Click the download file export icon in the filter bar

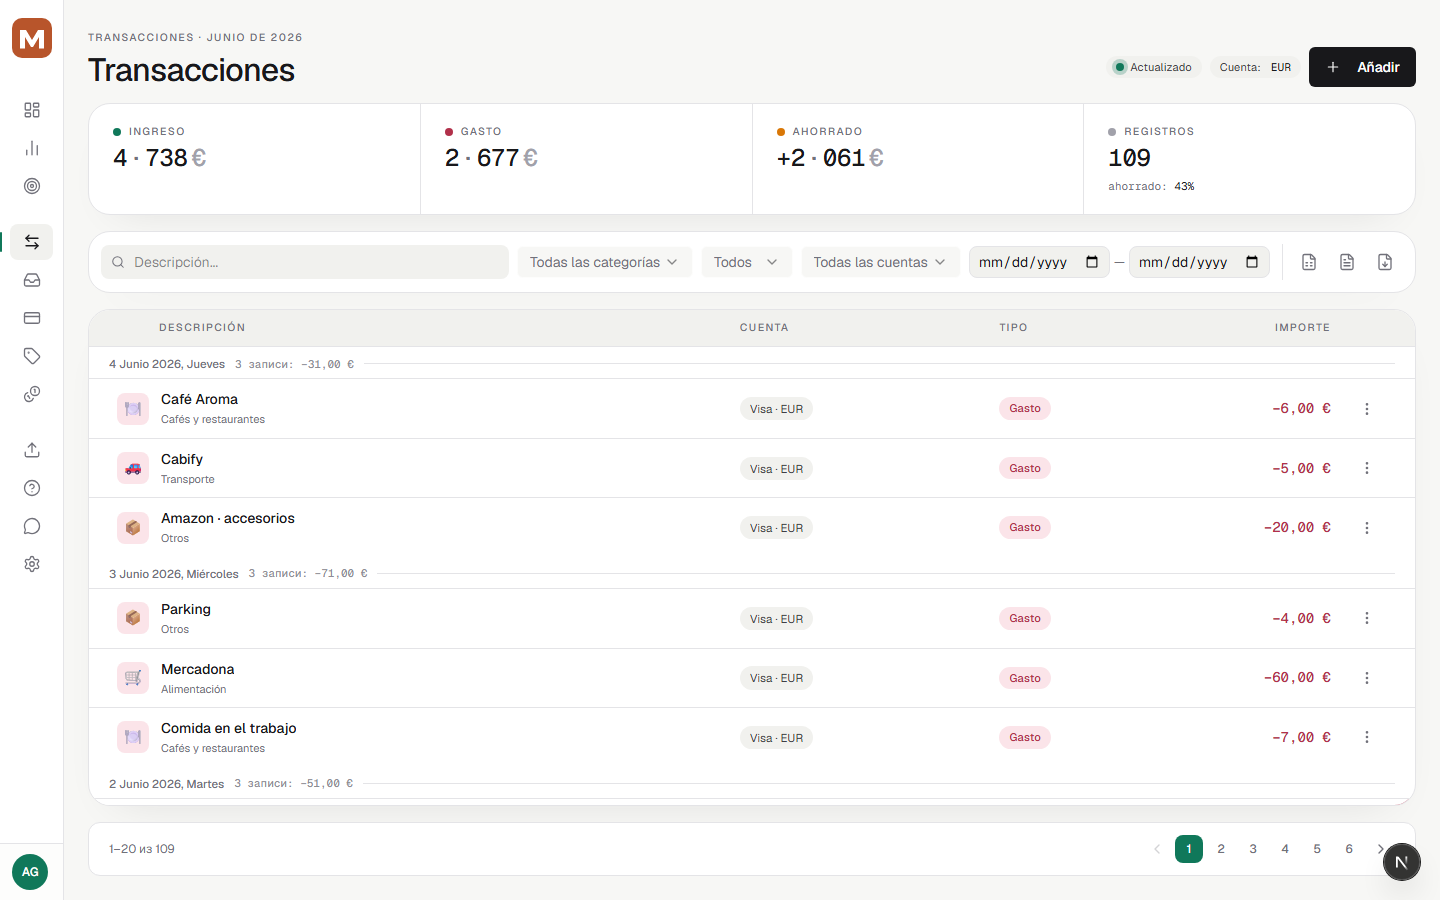1385,262
